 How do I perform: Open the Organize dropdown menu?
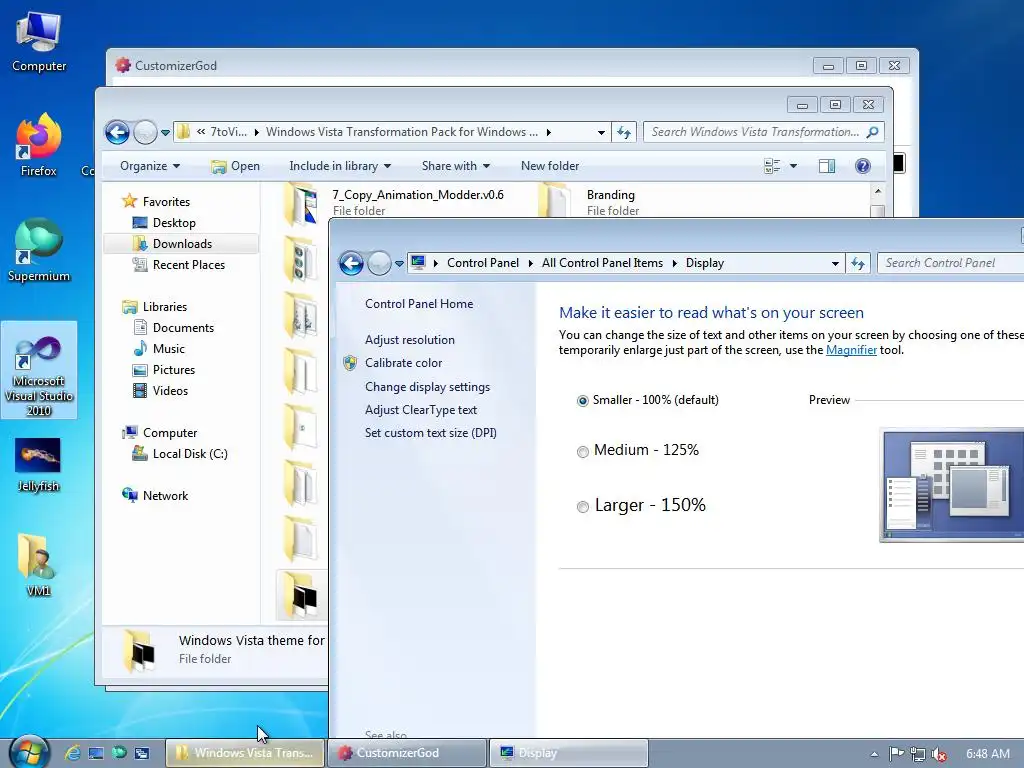pyautogui.click(x=150, y=166)
